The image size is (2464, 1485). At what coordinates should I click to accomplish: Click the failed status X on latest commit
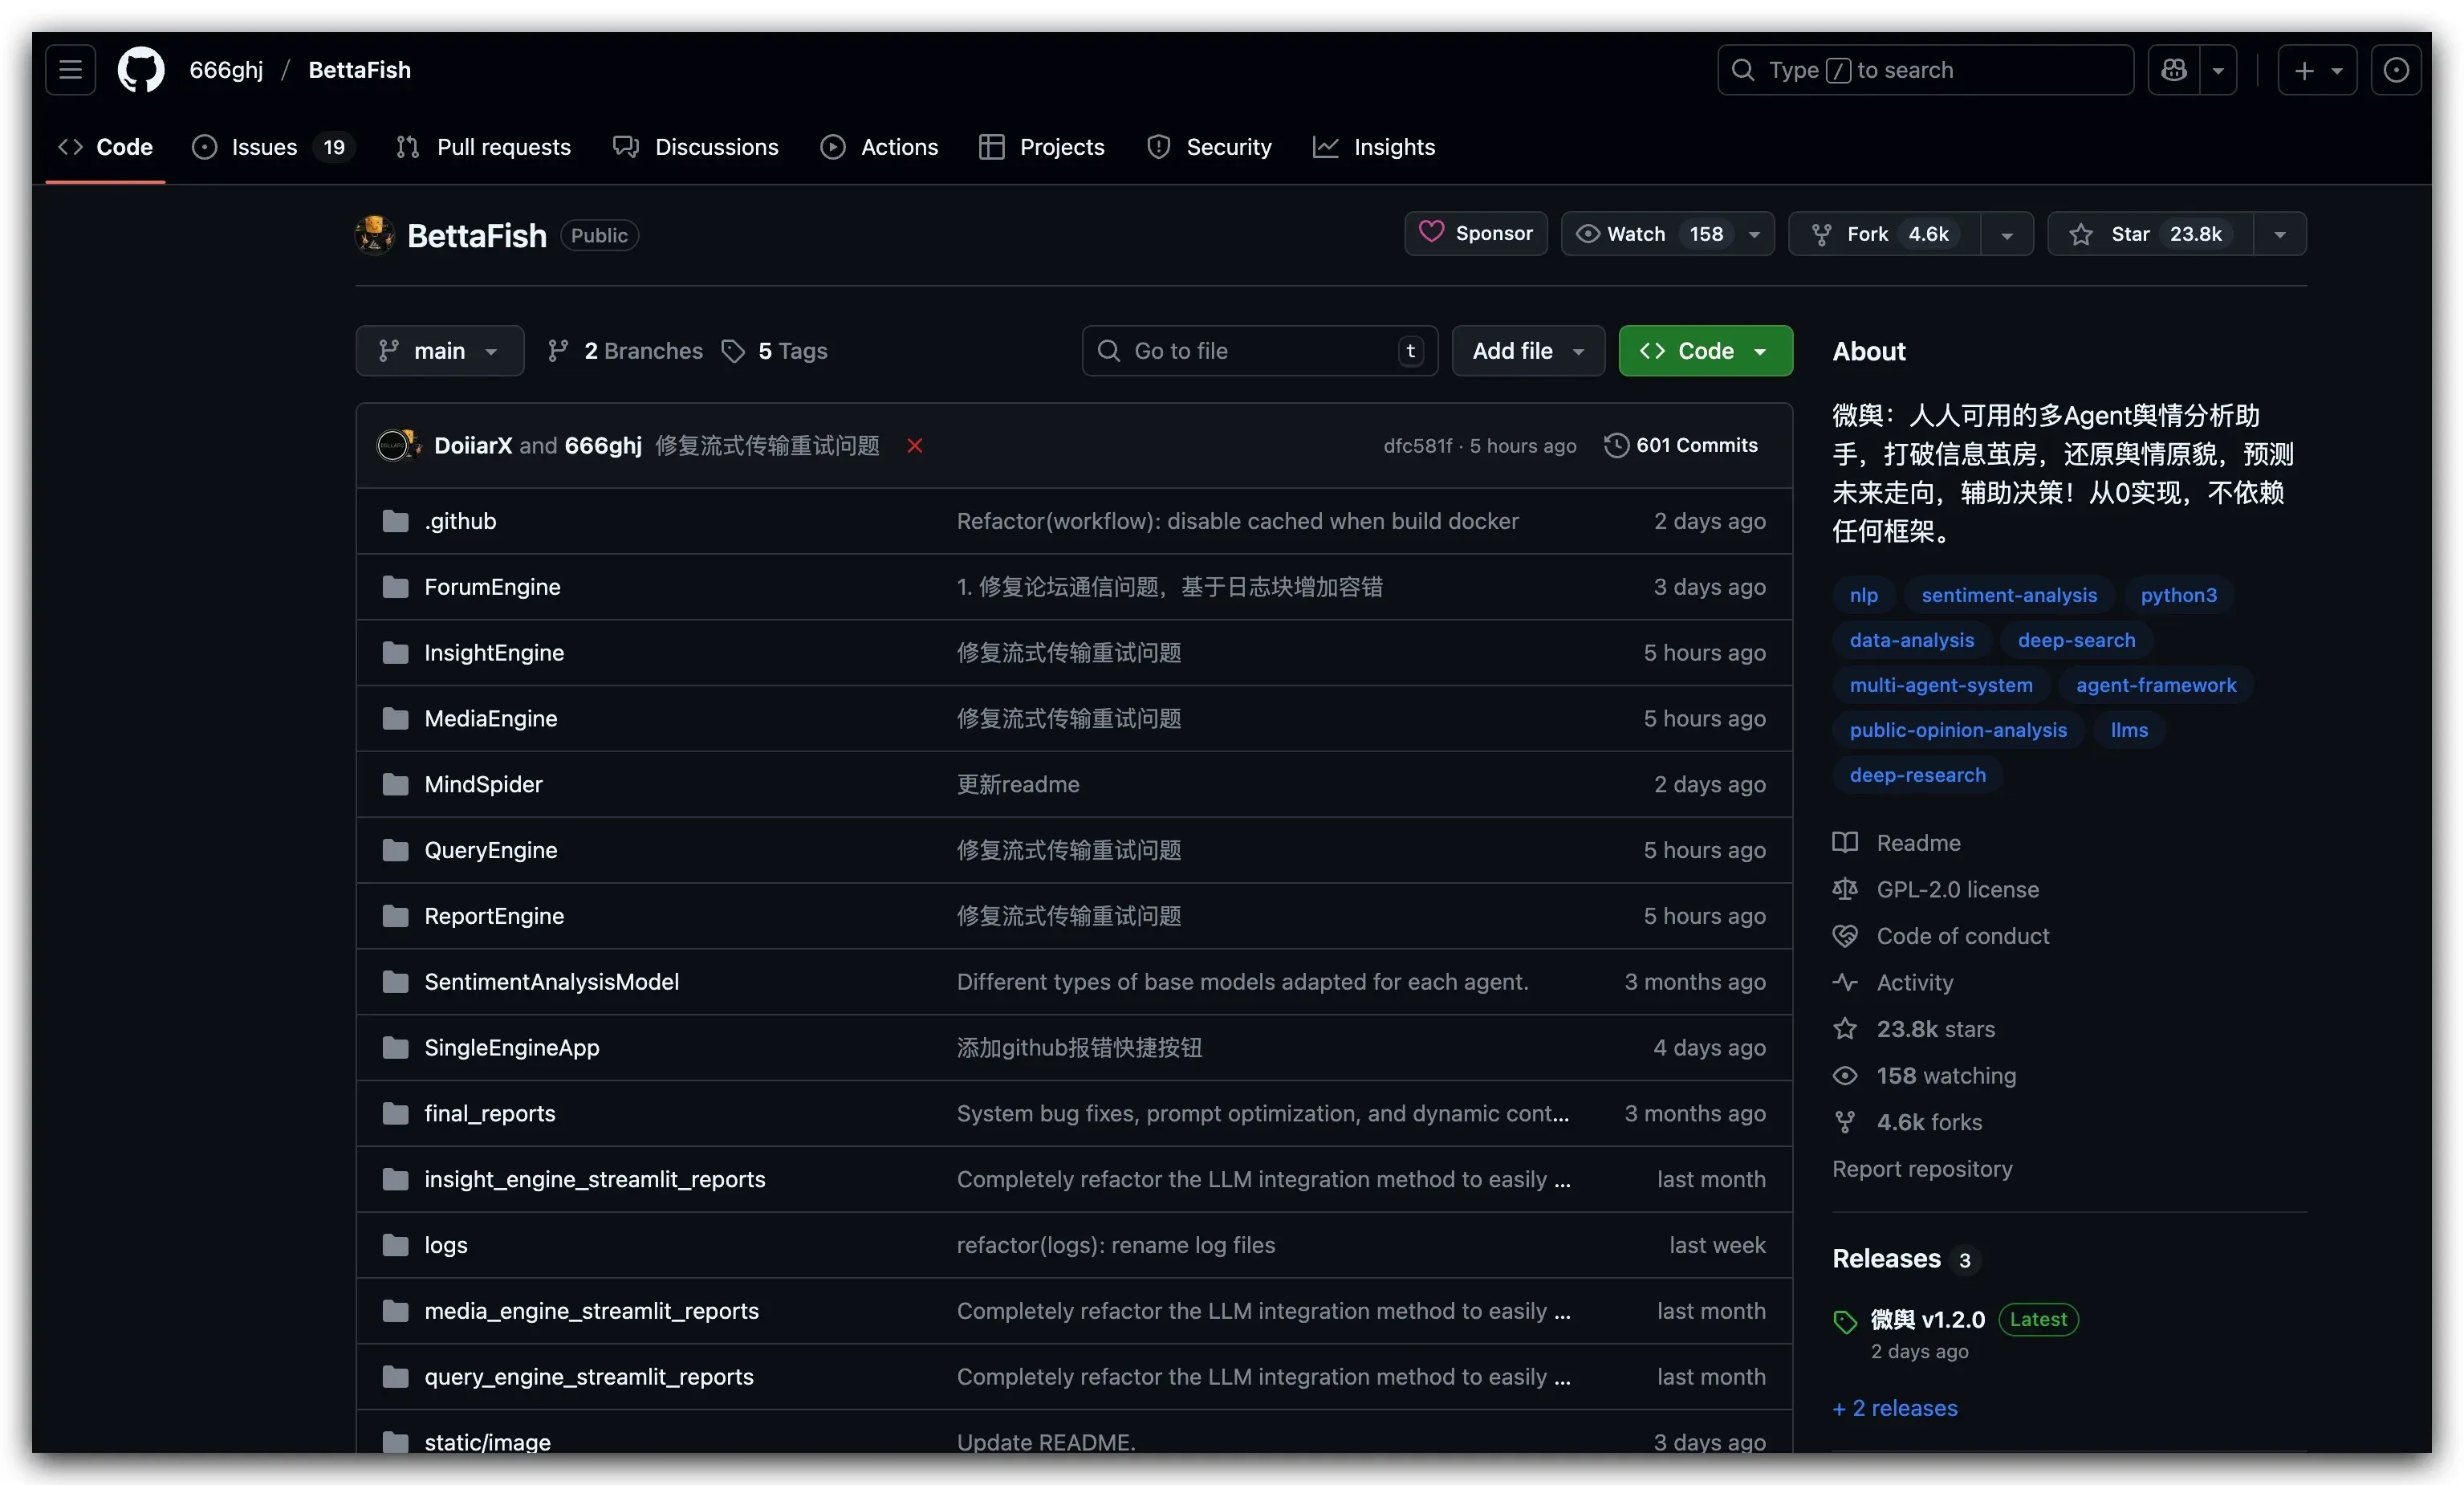click(x=914, y=445)
